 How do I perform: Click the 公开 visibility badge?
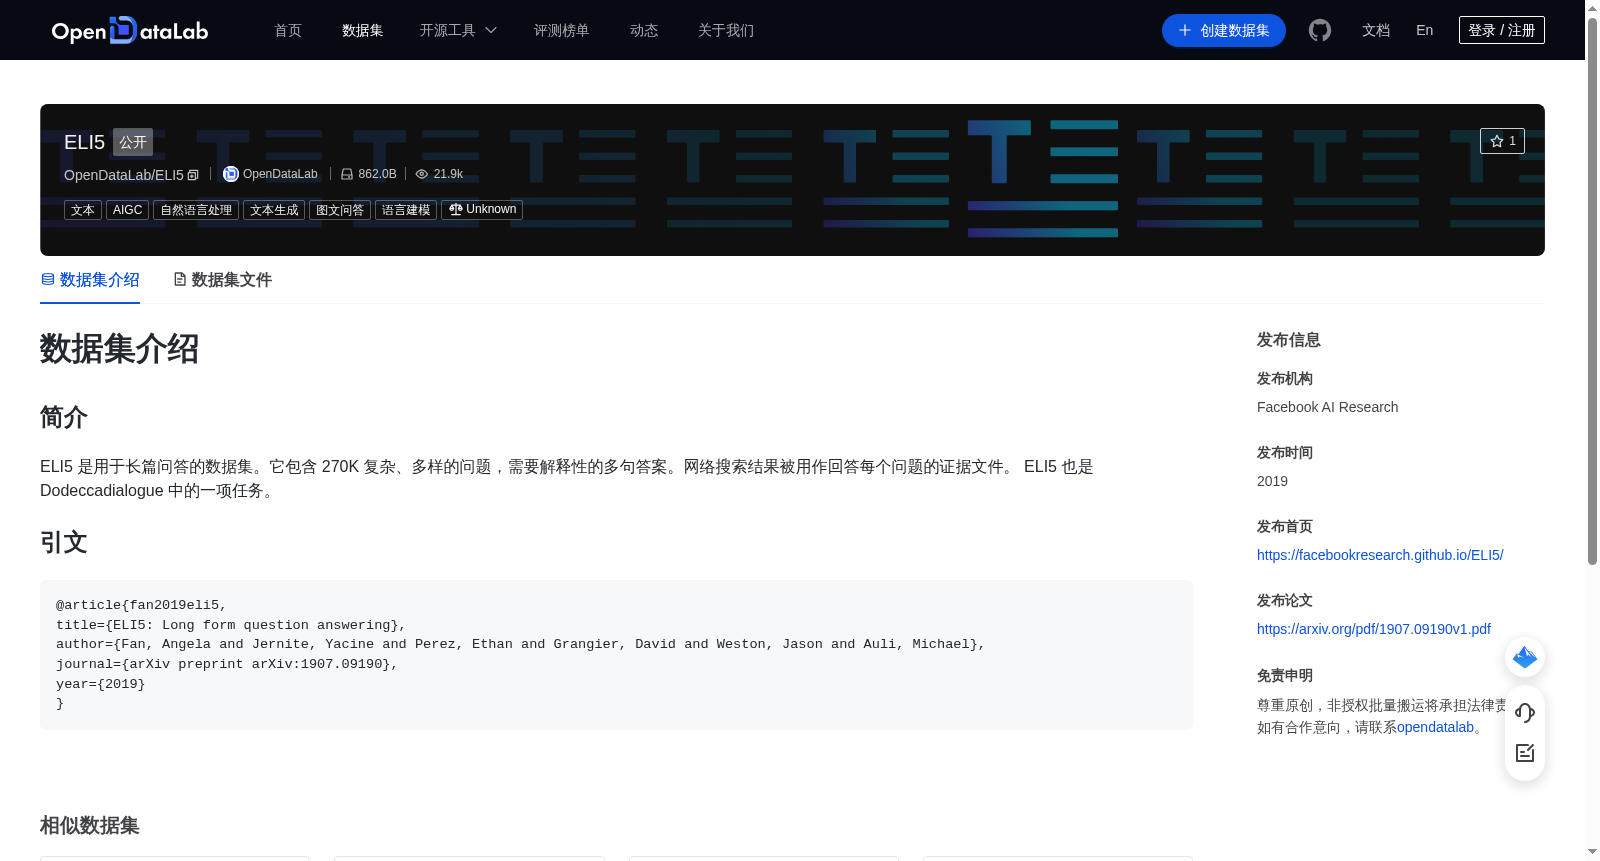pos(133,142)
